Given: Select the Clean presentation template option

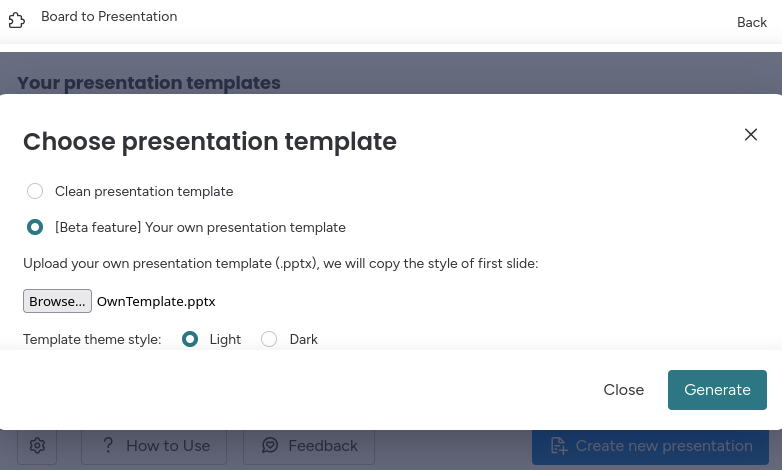Looking at the screenshot, I should pyautogui.click(x=35, y=191).
